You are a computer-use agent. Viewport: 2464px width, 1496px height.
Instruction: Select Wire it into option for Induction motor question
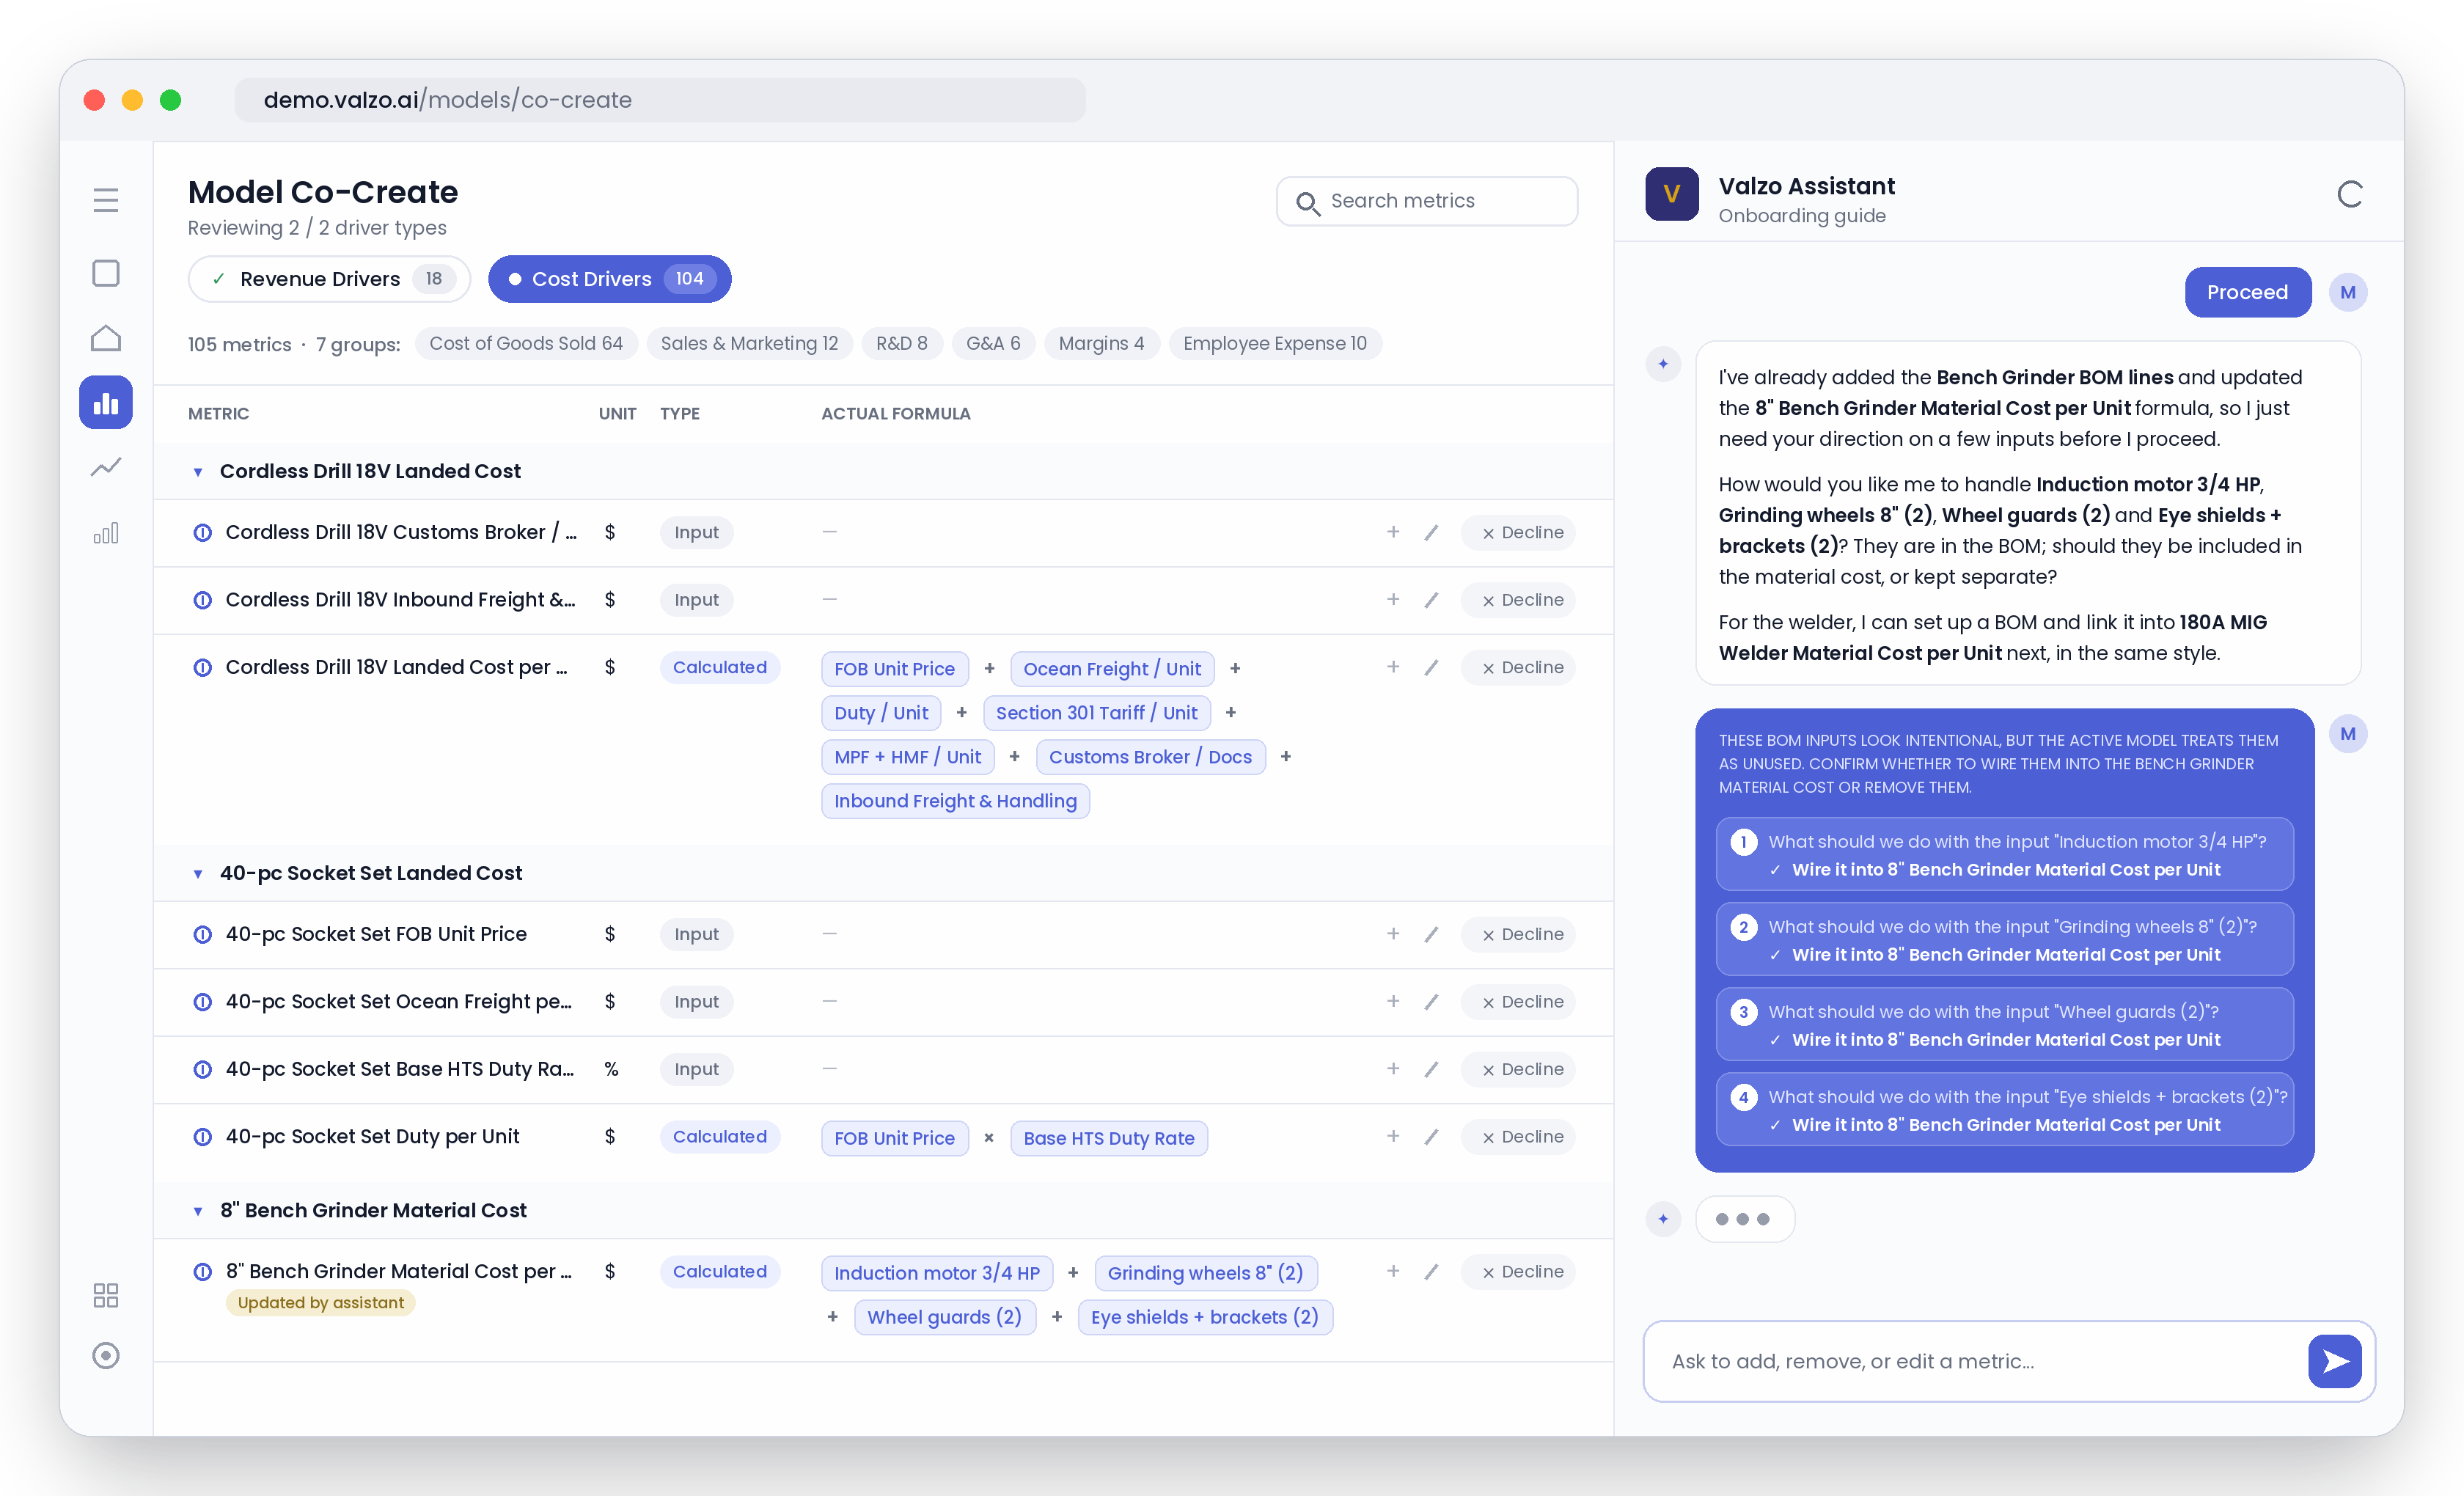pyautogui.click(x=2006, y=870)
